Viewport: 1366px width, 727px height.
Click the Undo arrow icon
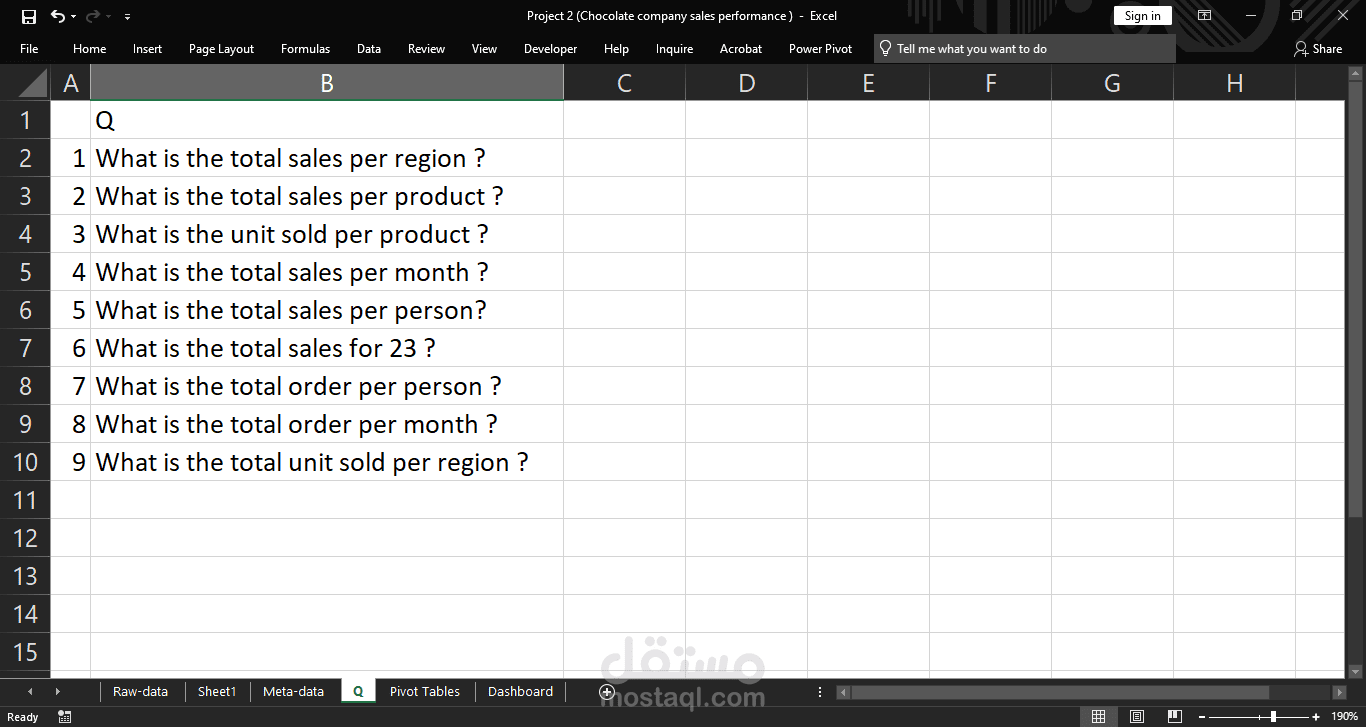pyautogui.click(x=58, y=16)
